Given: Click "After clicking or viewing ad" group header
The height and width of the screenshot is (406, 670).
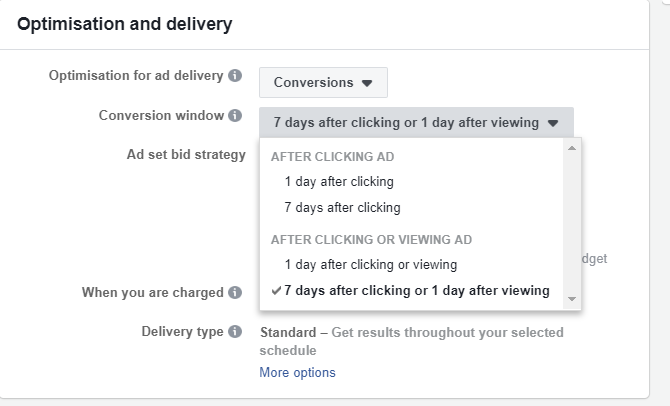Looking at the screenshot, I should coord(371,240).
